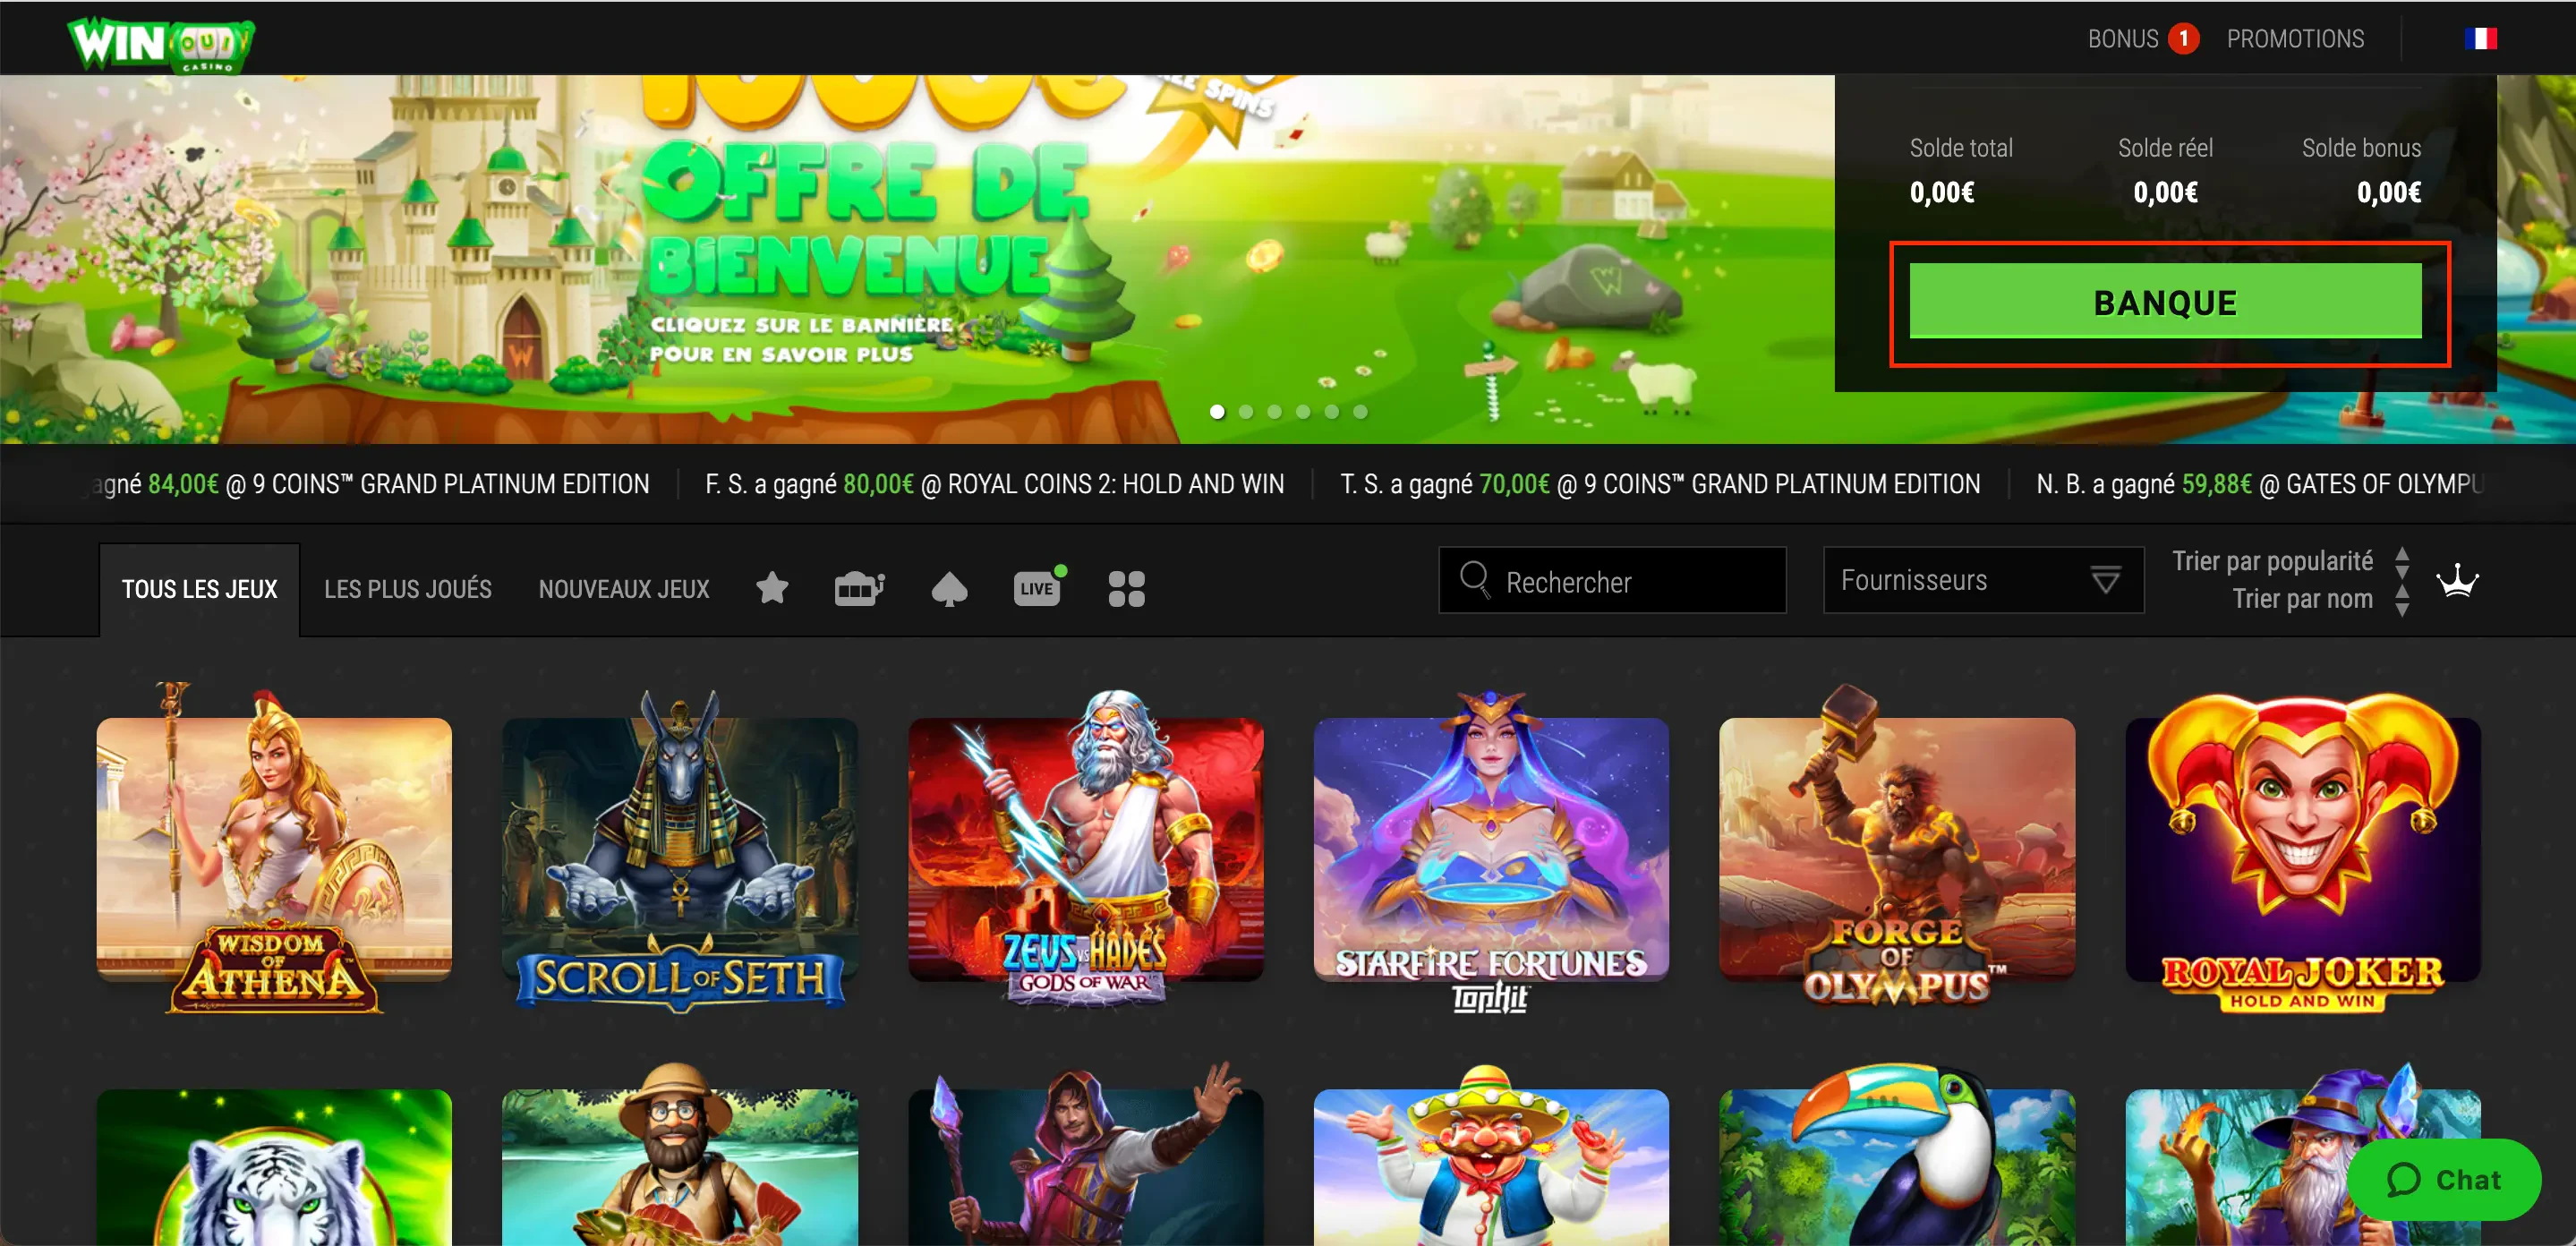This screenshot has height=1246, width=2576.
Task: Open the white tiger game thumbnail
Action: click(x=274, y=1167)
